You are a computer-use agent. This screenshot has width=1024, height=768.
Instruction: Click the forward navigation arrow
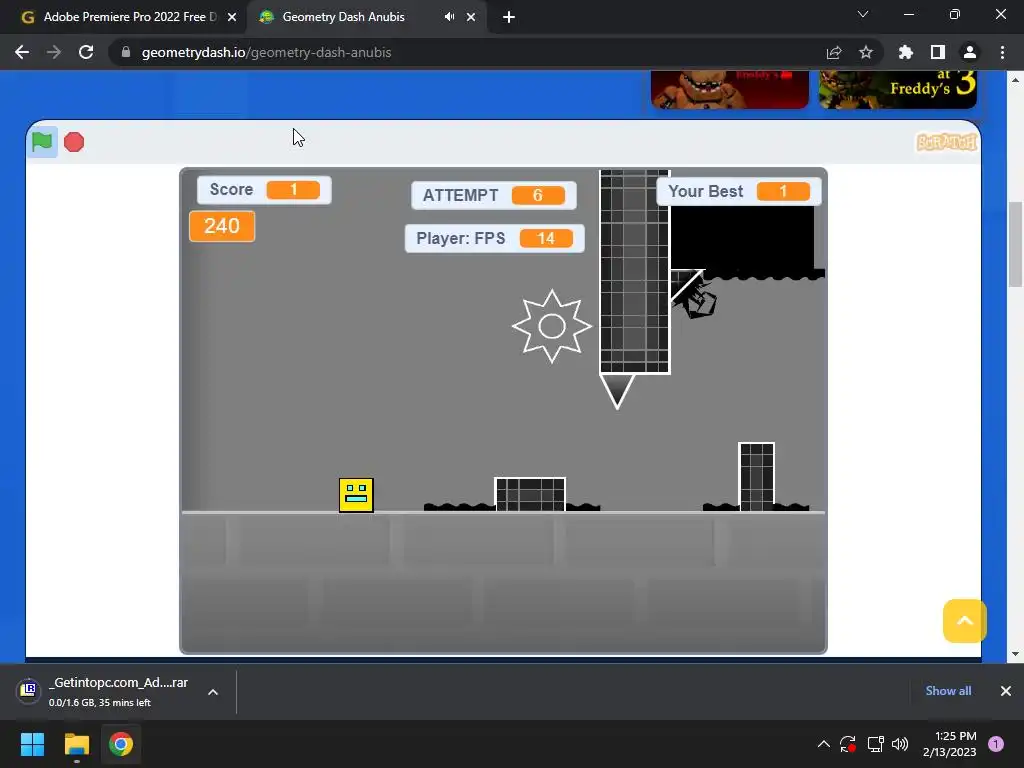point(54,52)
